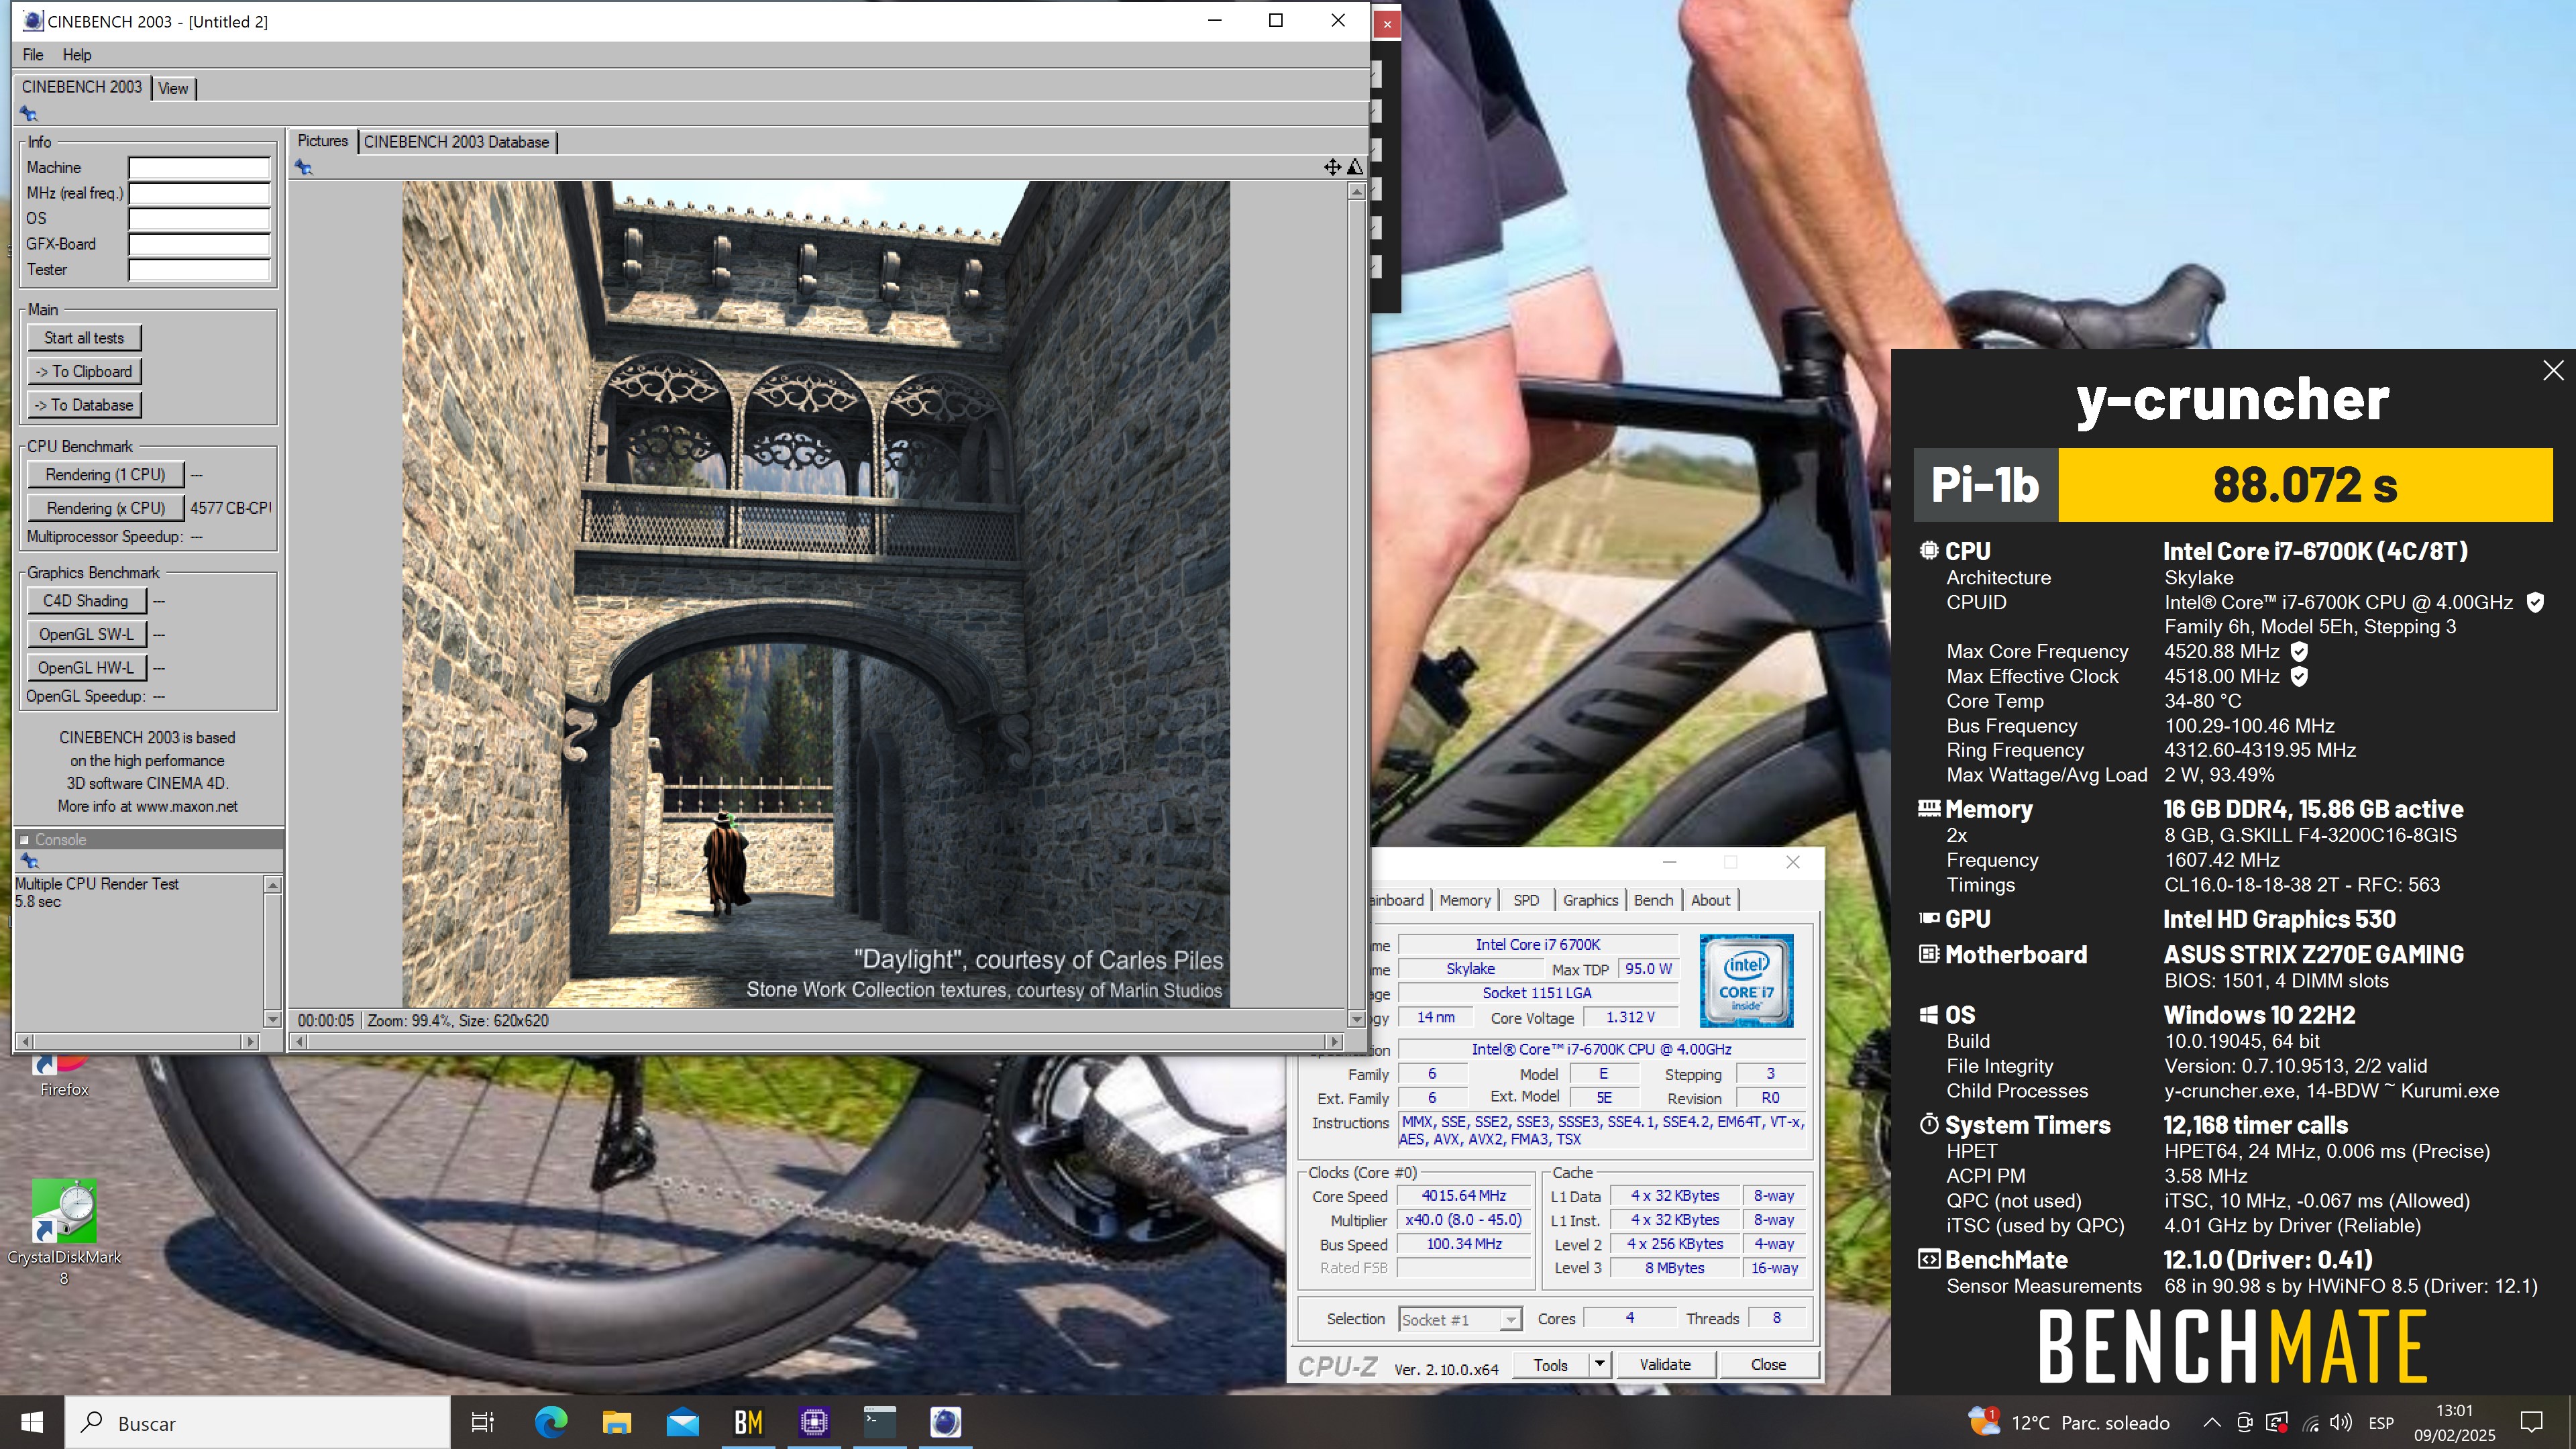Select the Pictures tab
The width and height of the screenshot is (2576, 1449).
(x=323, y=141)
